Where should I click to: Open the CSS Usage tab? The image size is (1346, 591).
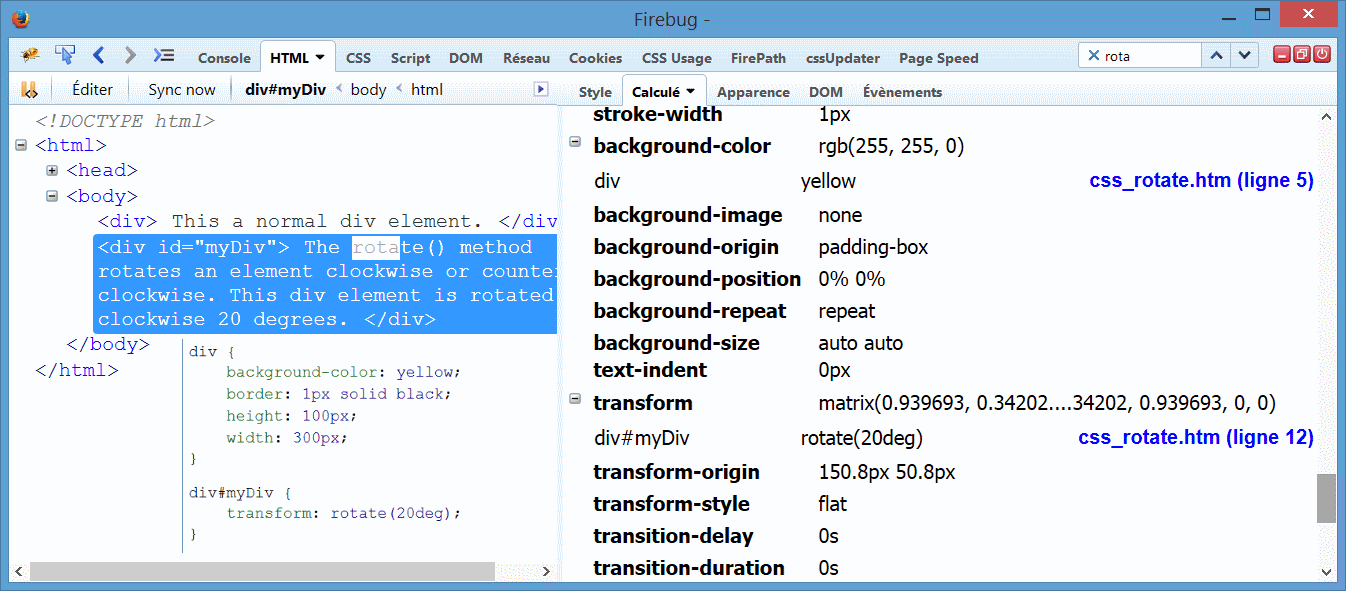[676, 58]
